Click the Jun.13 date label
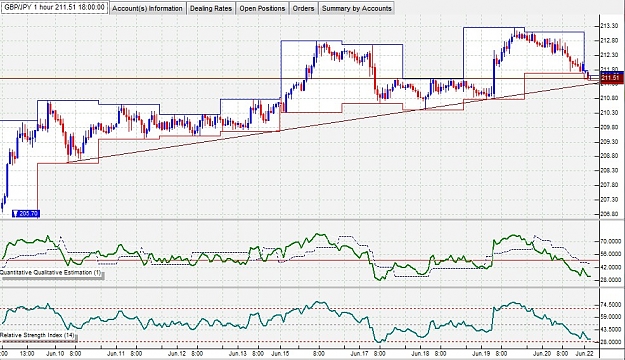The image size is (625, 360). click(x=238, y=354)
